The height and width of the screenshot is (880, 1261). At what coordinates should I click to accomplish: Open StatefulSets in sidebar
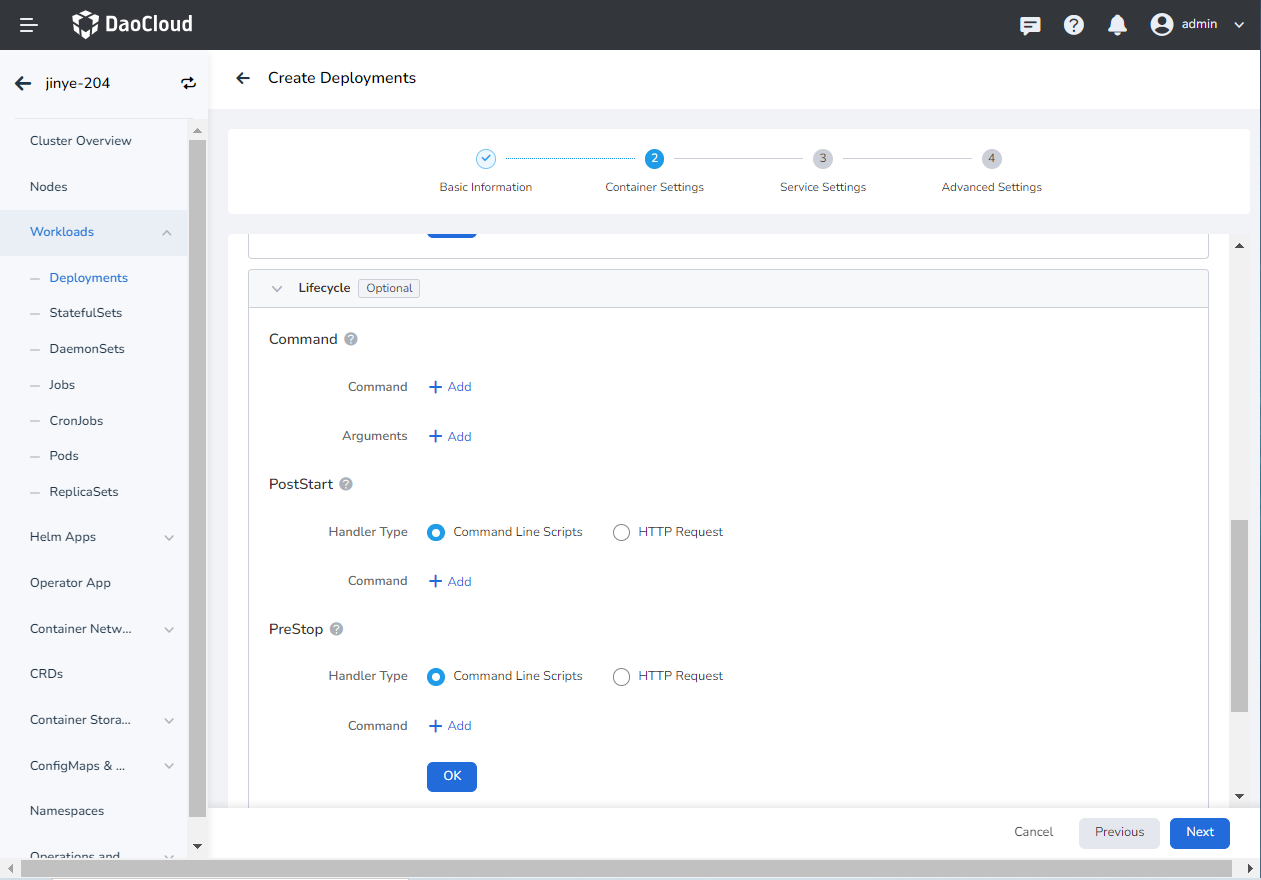tap(86, 313)
